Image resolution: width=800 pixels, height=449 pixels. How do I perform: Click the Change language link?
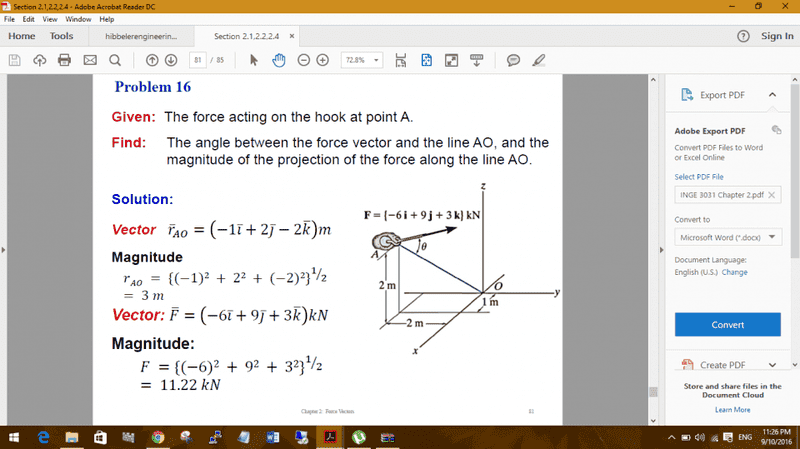click(734, 272)
